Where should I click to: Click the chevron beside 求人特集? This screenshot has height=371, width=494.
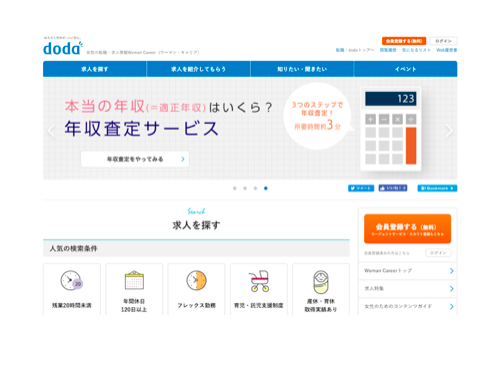[451, 289]
